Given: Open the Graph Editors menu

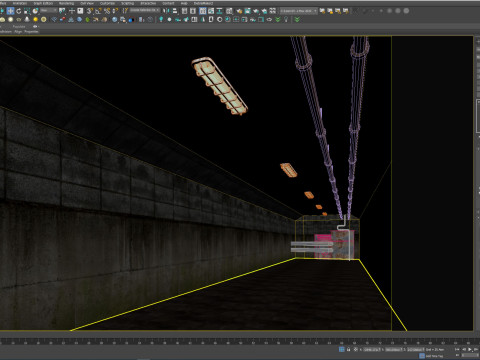Looking at the screenshot, I should [x=43, y=3].
